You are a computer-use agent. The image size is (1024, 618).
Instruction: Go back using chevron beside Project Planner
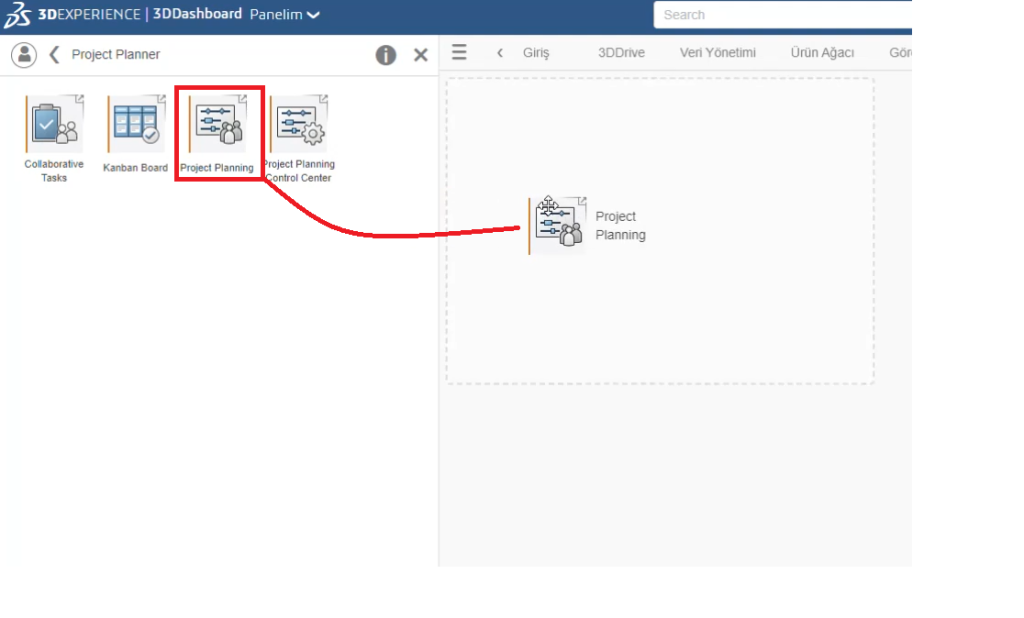click(54, 55)
